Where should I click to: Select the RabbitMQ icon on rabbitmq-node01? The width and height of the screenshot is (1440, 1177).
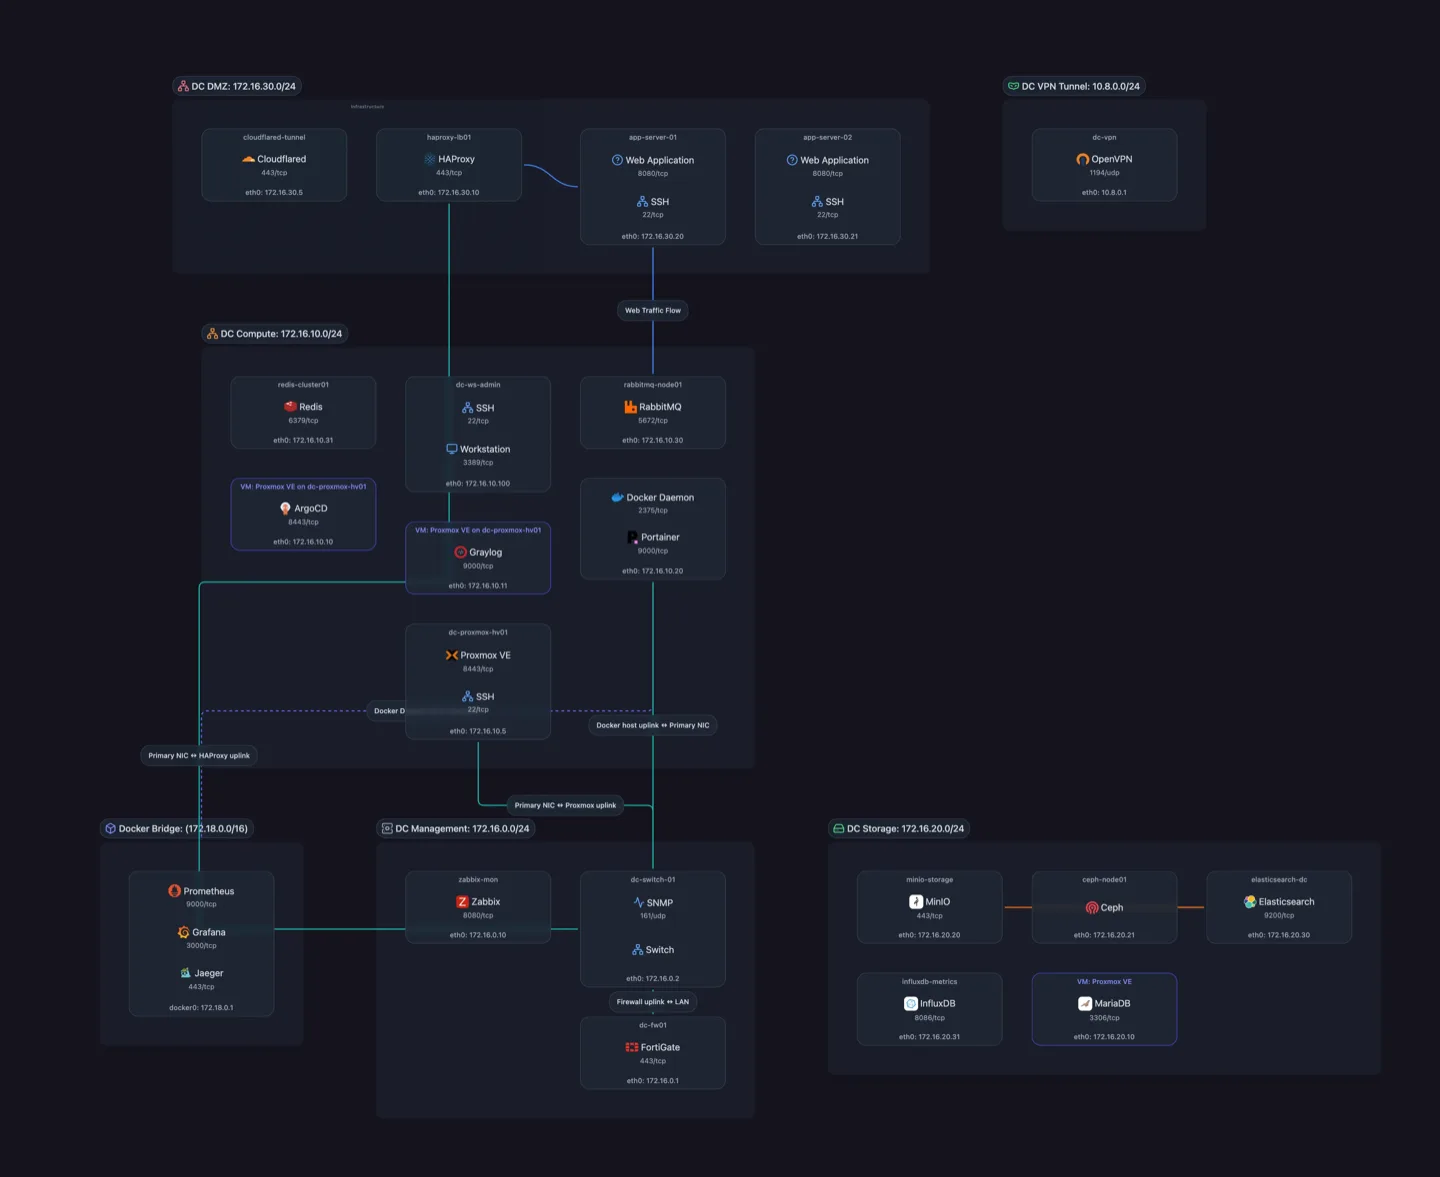pyautogui.click(x=628, y=406)
